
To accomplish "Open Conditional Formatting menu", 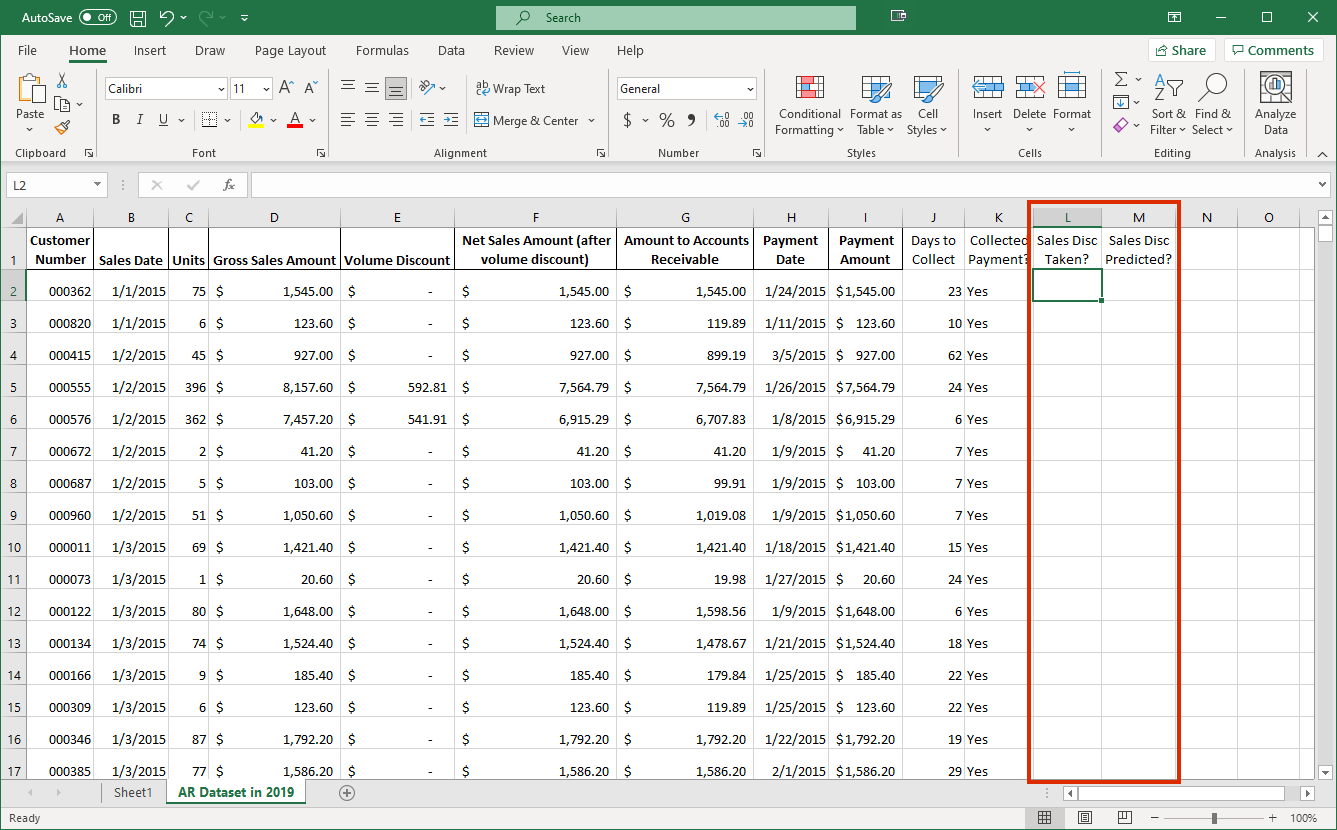I will click(810, 105).
